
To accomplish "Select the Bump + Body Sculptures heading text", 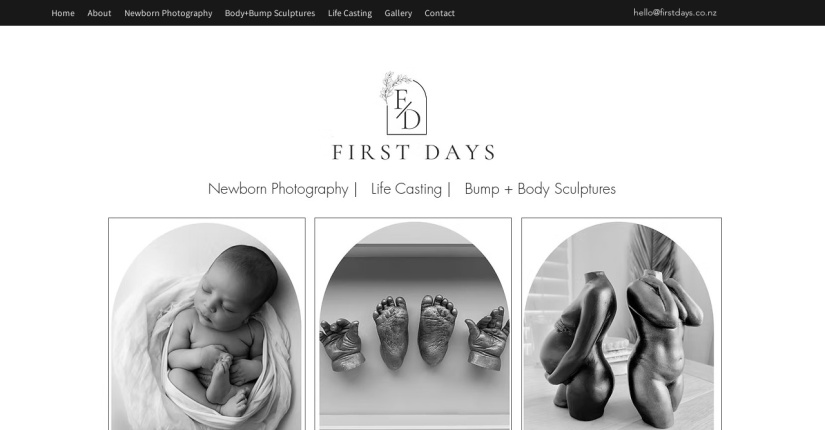I will coord(540,189).
